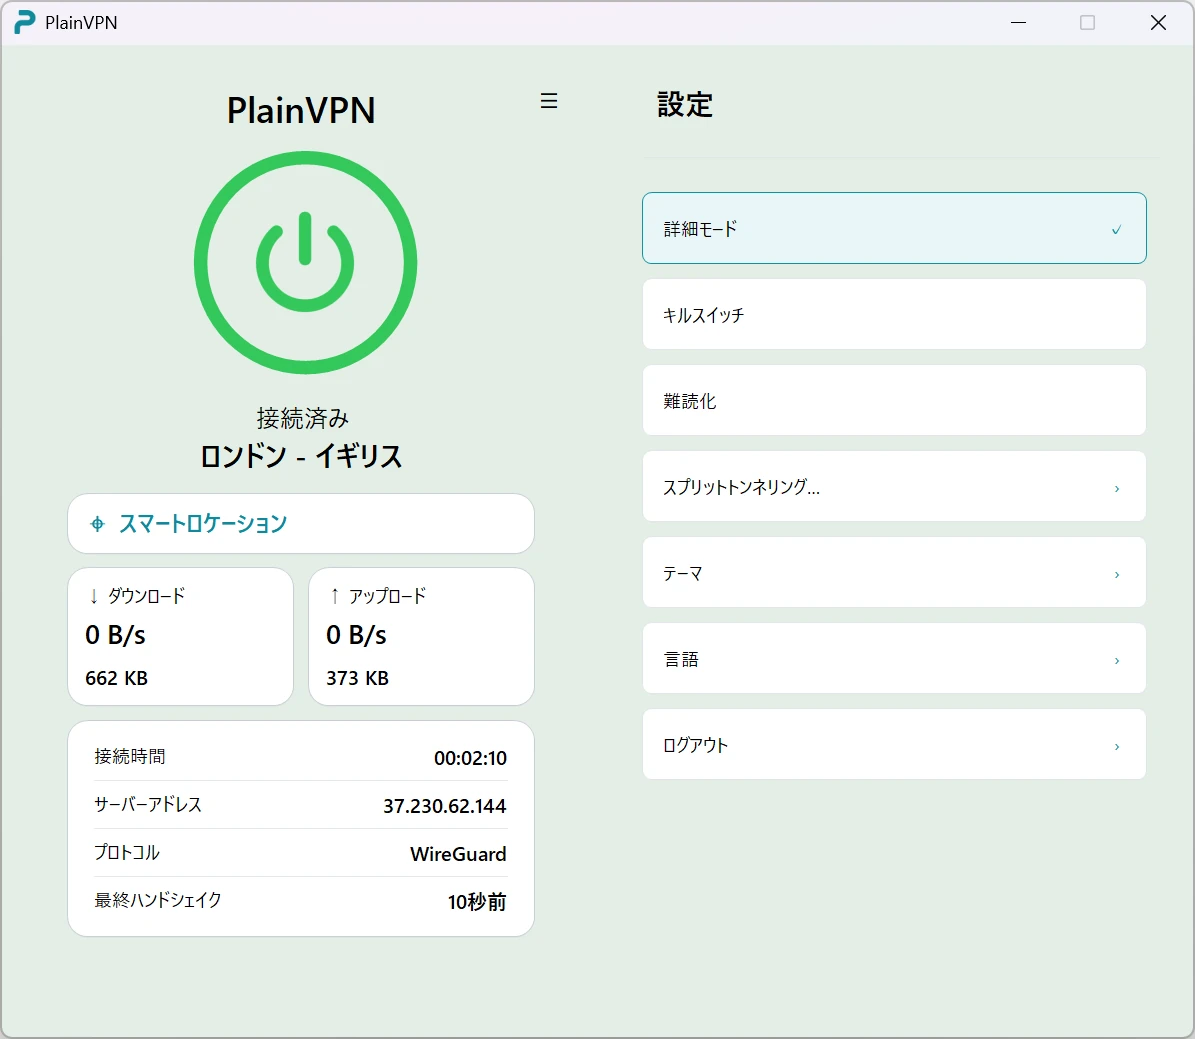Open the hamburger menu icon
Screen dimensions: 1195x1039
(549, 101)
